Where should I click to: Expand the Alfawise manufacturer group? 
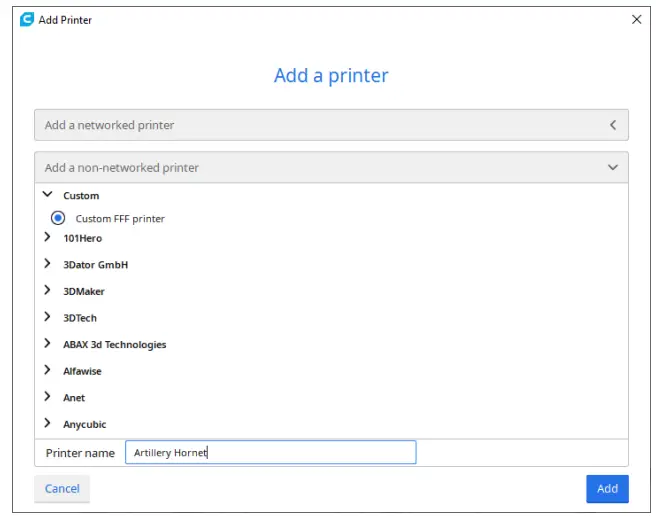point(47,370)
